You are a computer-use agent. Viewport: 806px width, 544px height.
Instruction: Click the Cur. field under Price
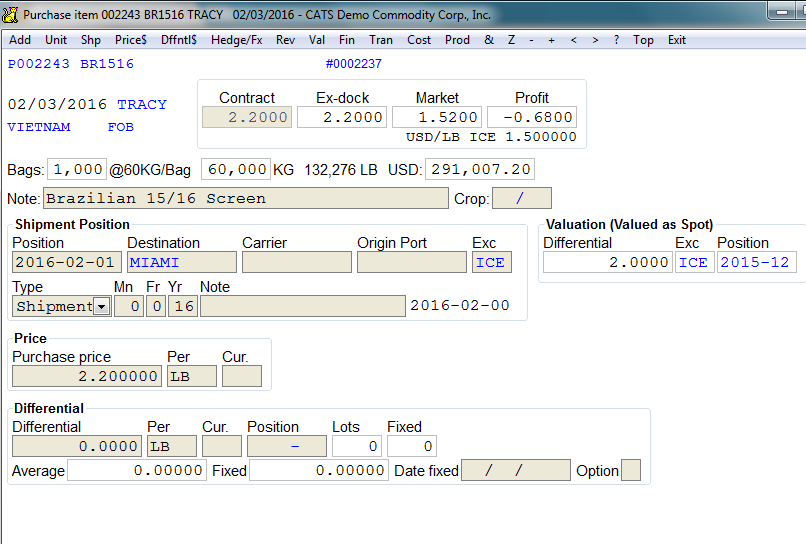pyautogui.click(x=242, y=376)
